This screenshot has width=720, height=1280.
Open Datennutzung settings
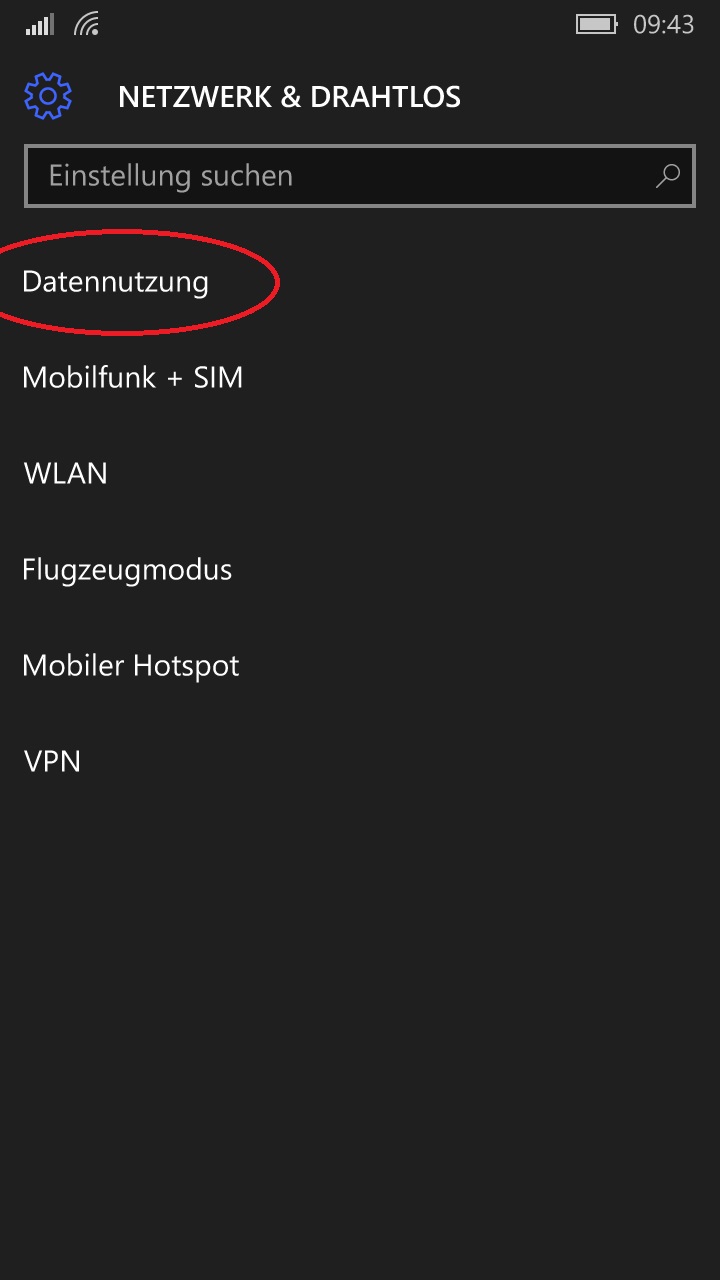coord(360,282)
